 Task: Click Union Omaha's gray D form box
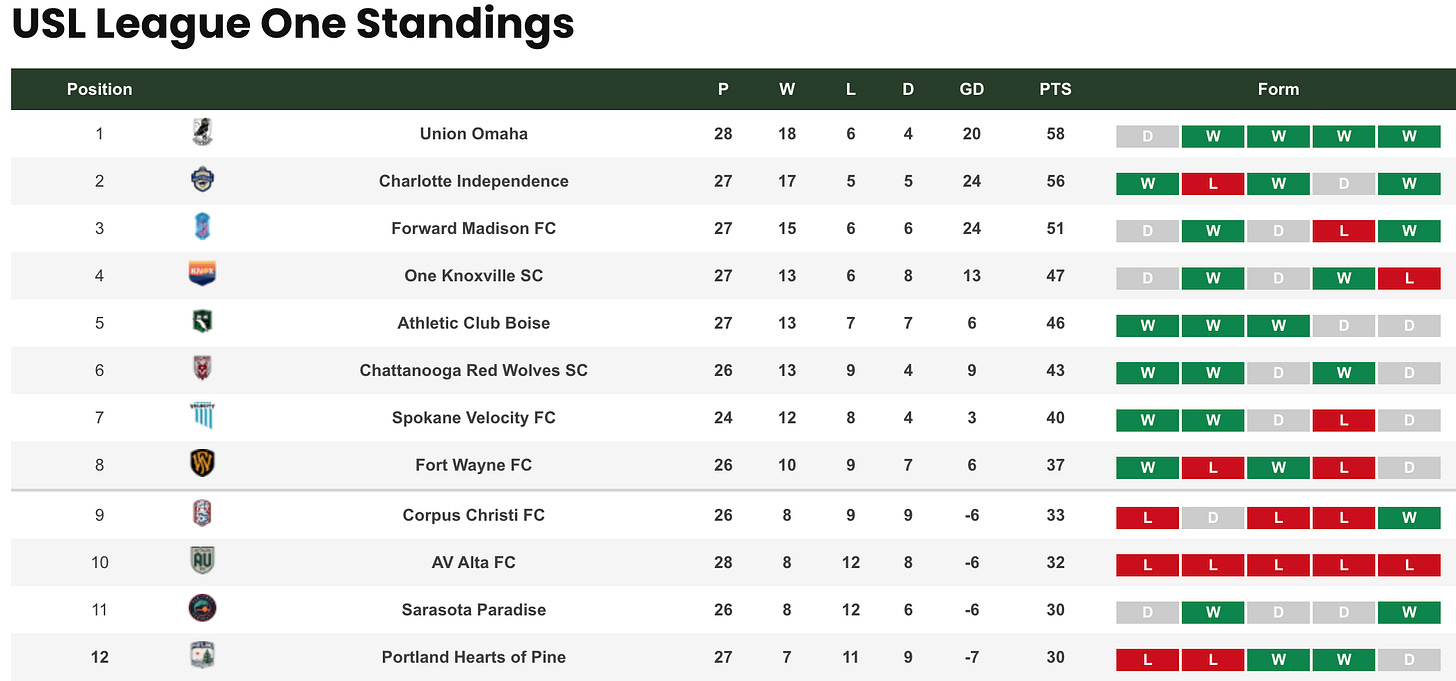(x=1147, y=137)
